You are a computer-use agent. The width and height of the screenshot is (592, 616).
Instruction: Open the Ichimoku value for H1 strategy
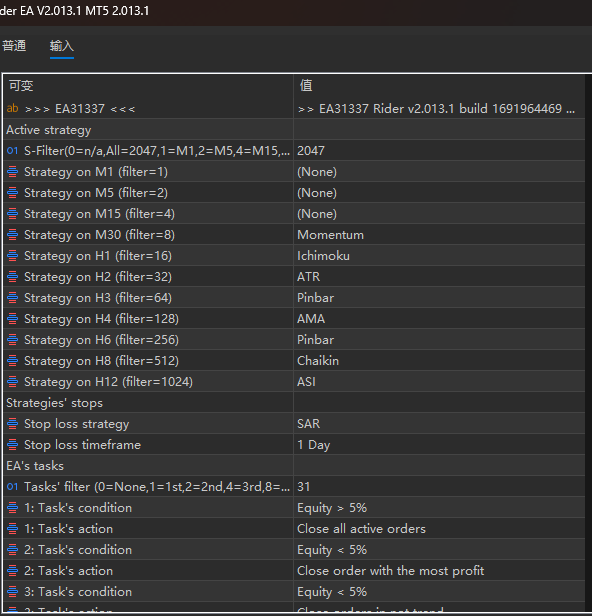click(x=439, y=256)
